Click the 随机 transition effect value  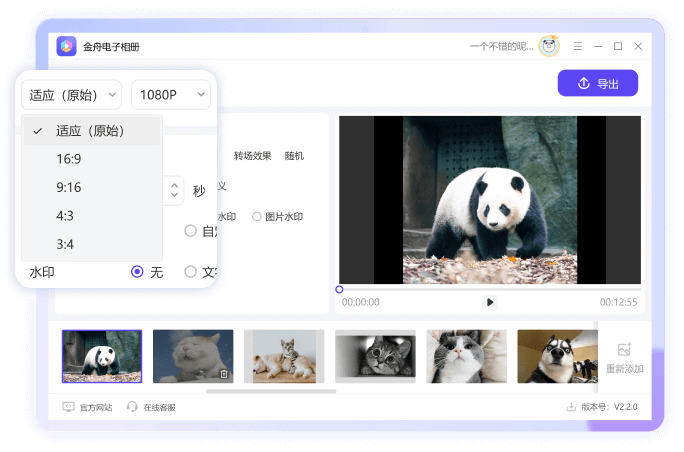(x=294, y=156)
